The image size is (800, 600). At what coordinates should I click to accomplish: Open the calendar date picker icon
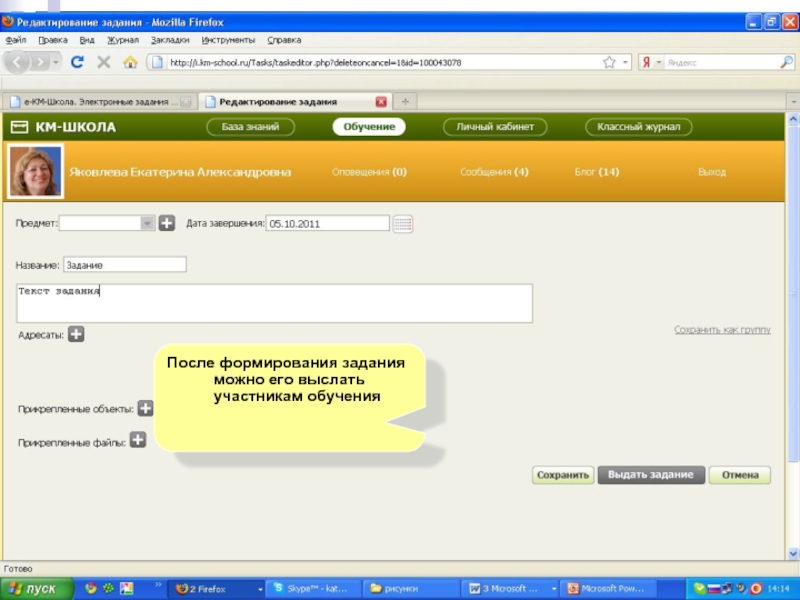click(x=403, y=224)
